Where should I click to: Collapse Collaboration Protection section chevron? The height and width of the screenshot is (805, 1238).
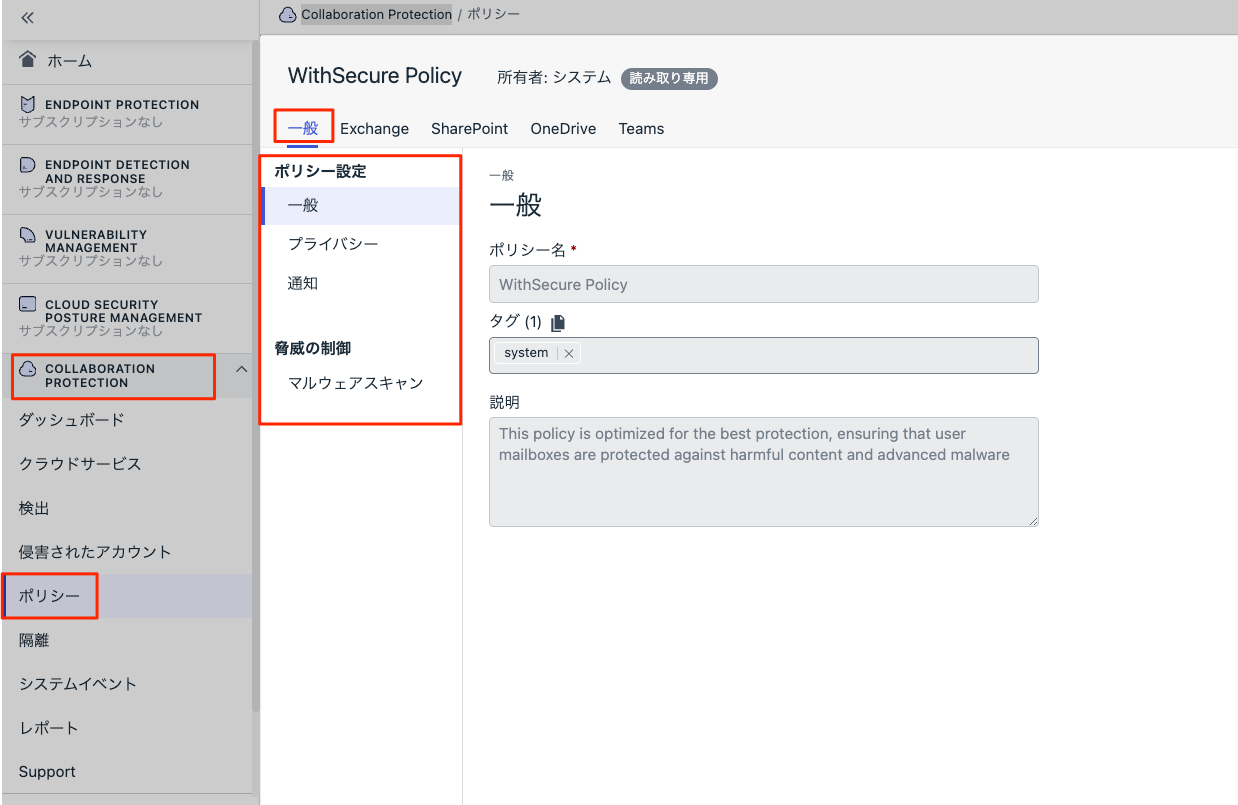pos(241,370)
